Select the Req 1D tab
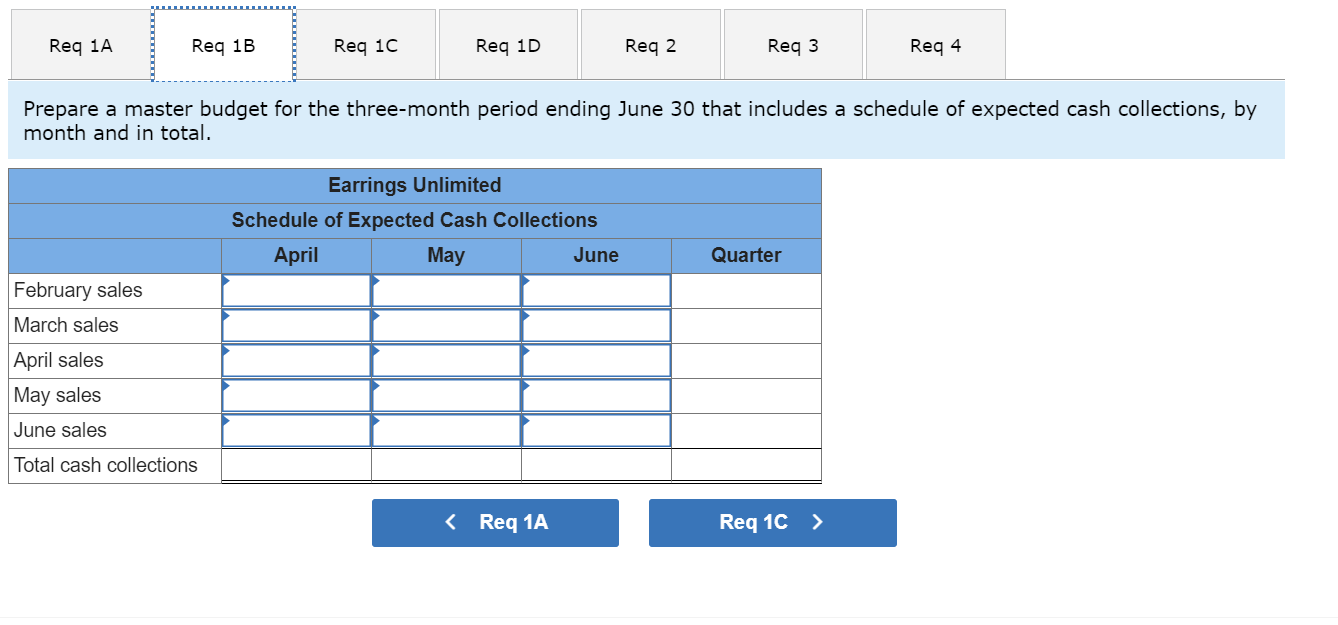Image resolution: width=1338 pixels, height=625 pixels. tap(508, 44)
